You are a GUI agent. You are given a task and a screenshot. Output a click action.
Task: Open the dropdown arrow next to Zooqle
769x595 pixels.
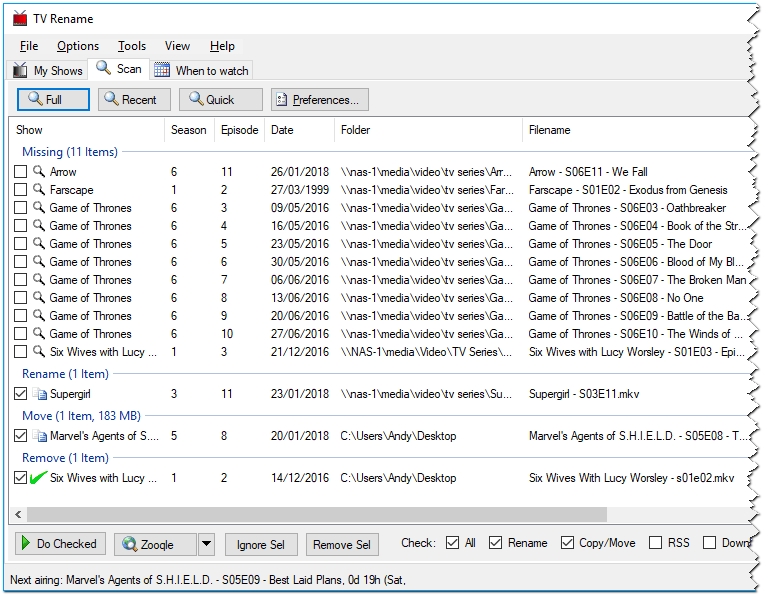coord(206,544)
